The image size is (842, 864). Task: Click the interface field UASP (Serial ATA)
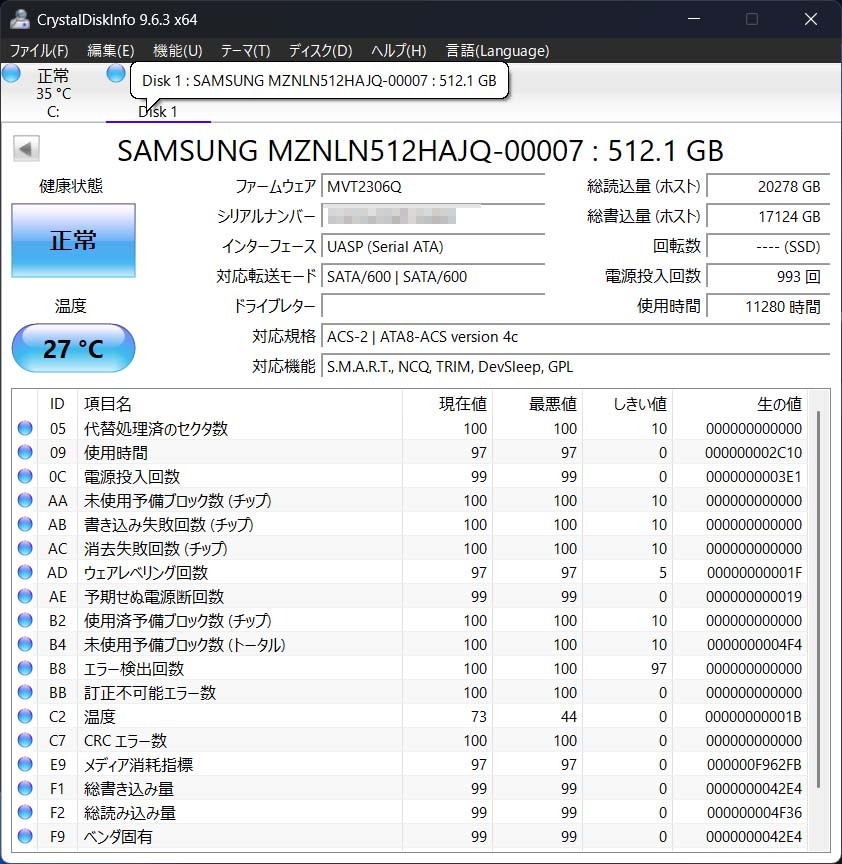(433, 246)
